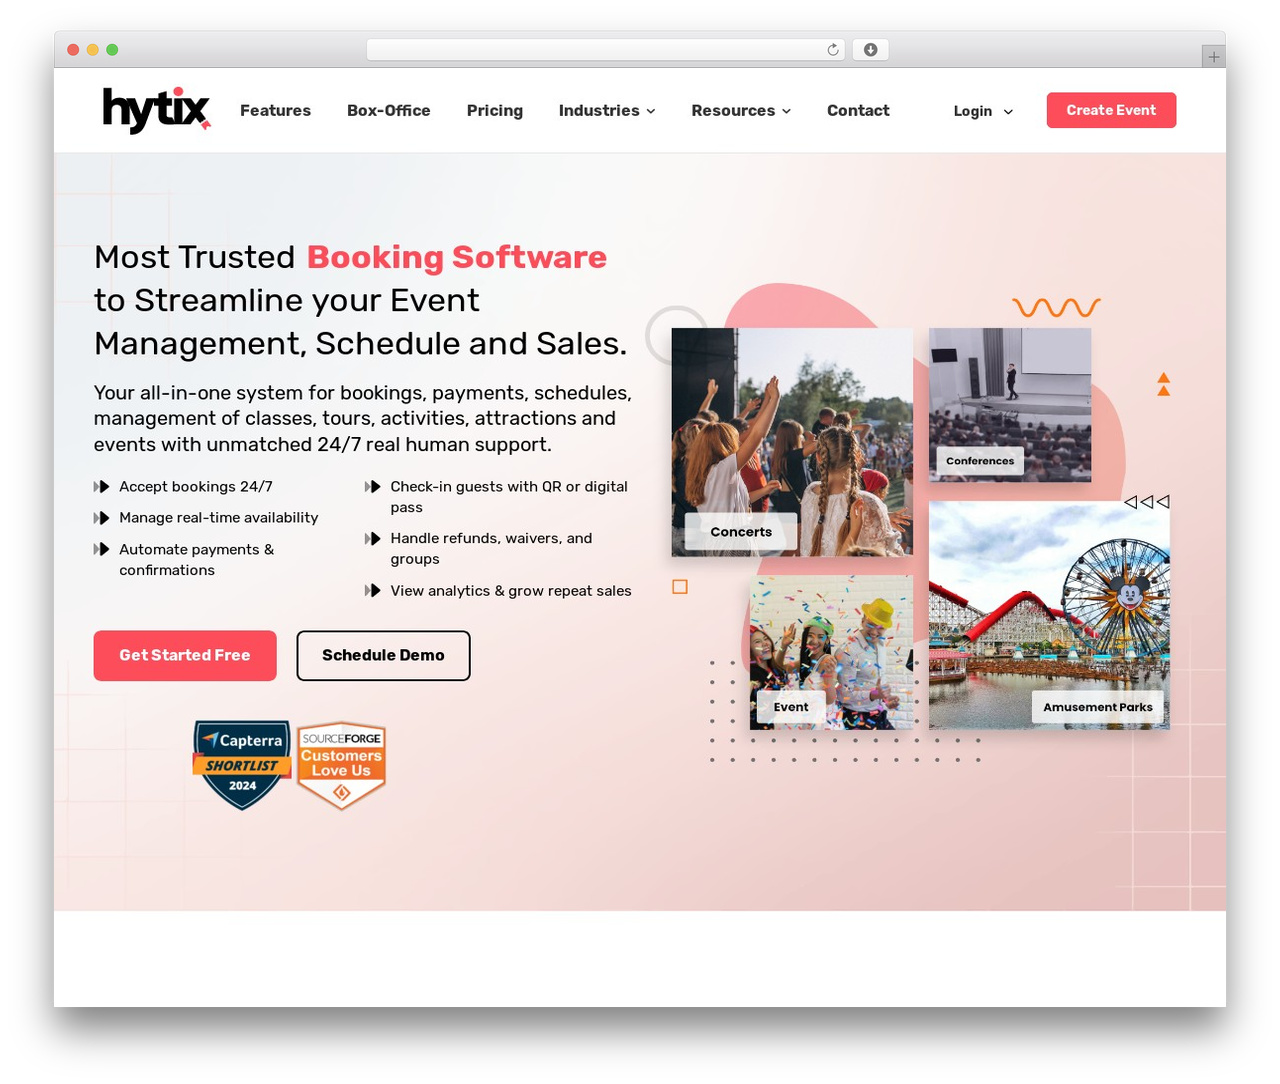This screenshot has width=1280, height=1084.
Task: Click 'Automate payments & confirmations' text
Action: (x=196, y=560)
